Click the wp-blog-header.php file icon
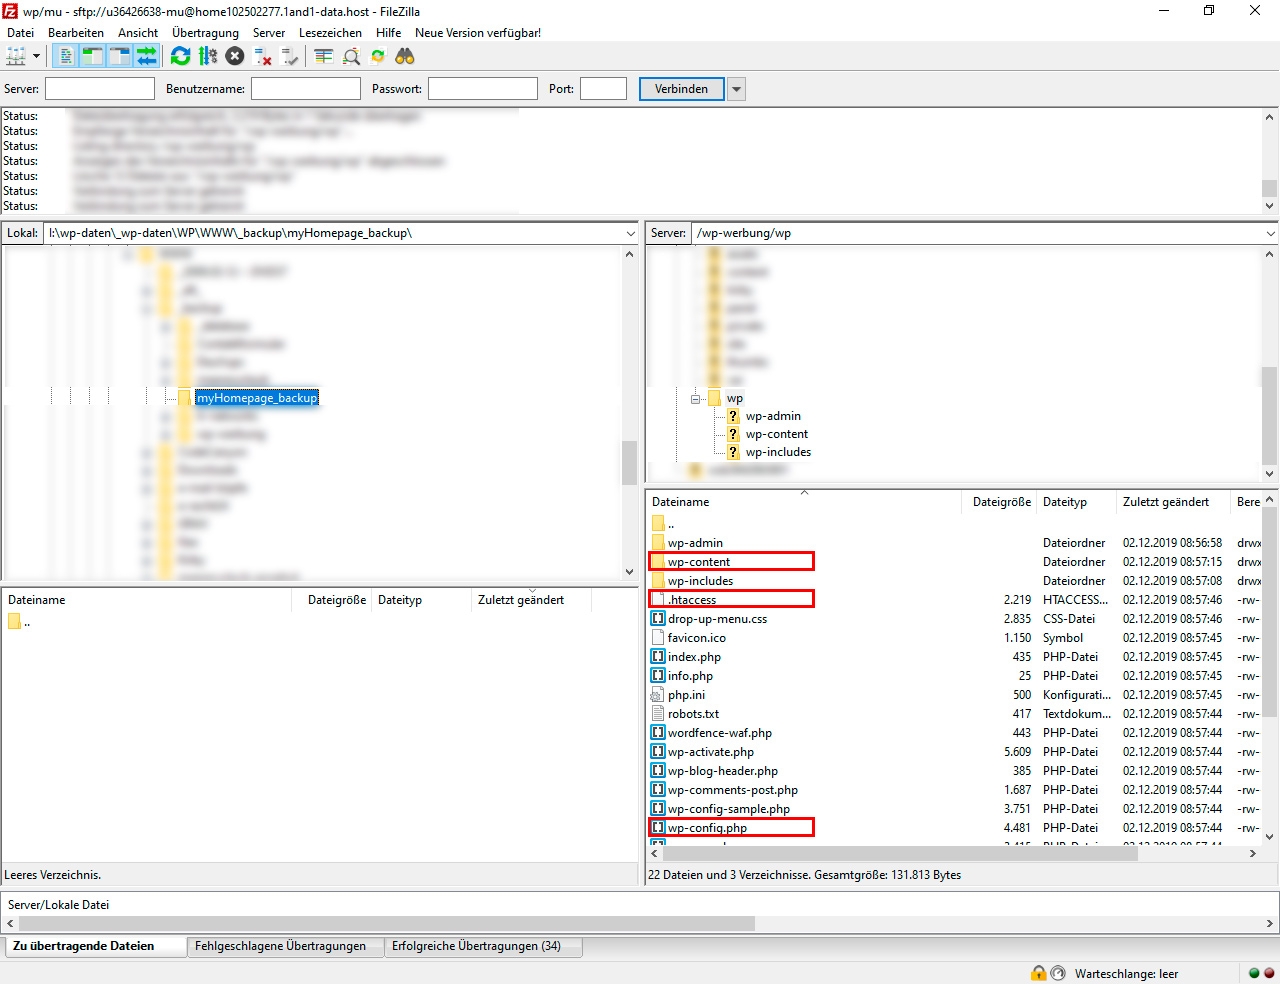Image resolution: width=1280 pixels, height=984 pixels. pos(658,771)
